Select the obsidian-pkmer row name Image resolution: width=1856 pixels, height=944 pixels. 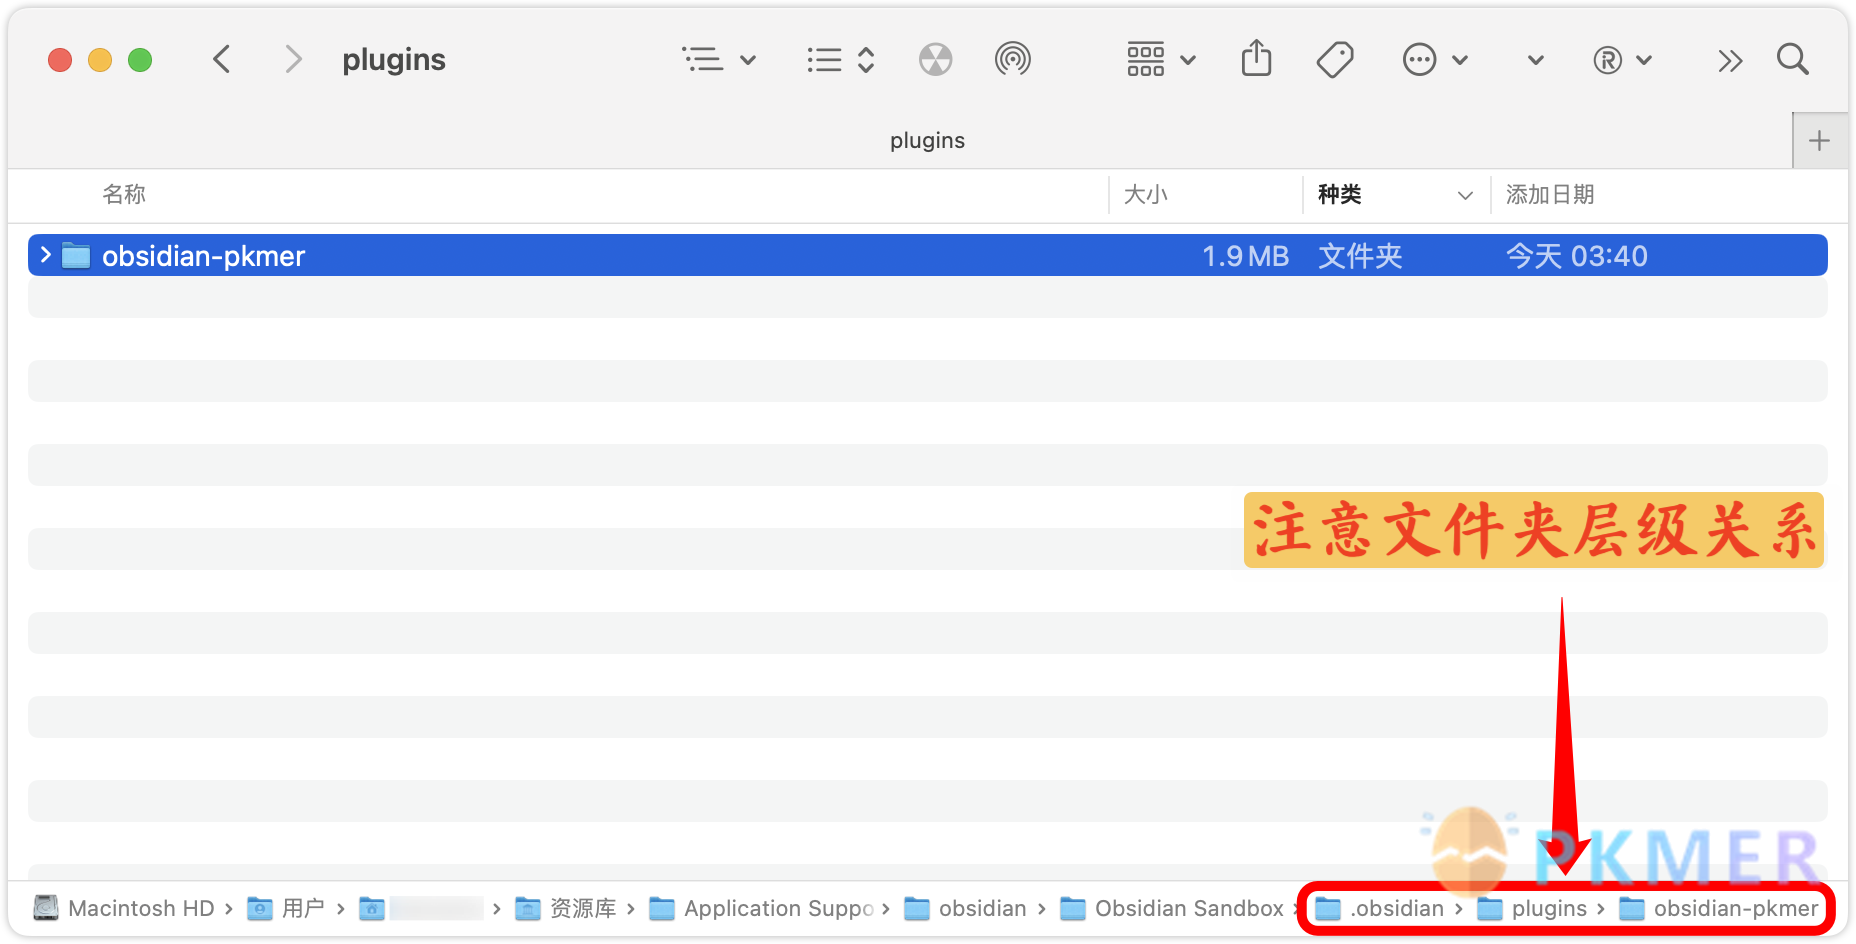(203, 256)
